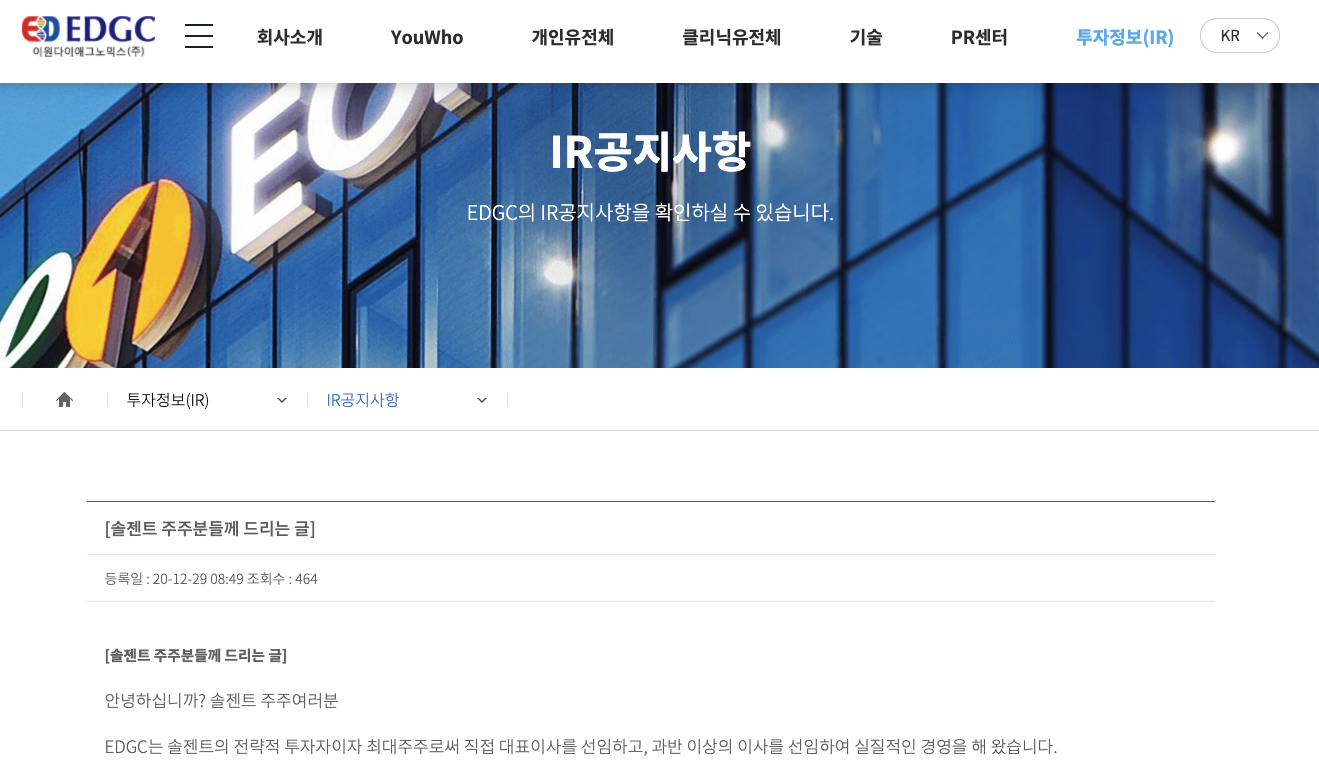The height and width of the screenshot is (769, 1319).
Task: Click the 등록일 20-12-29 08:49 조회수 464 line
Action: point(211,578)
